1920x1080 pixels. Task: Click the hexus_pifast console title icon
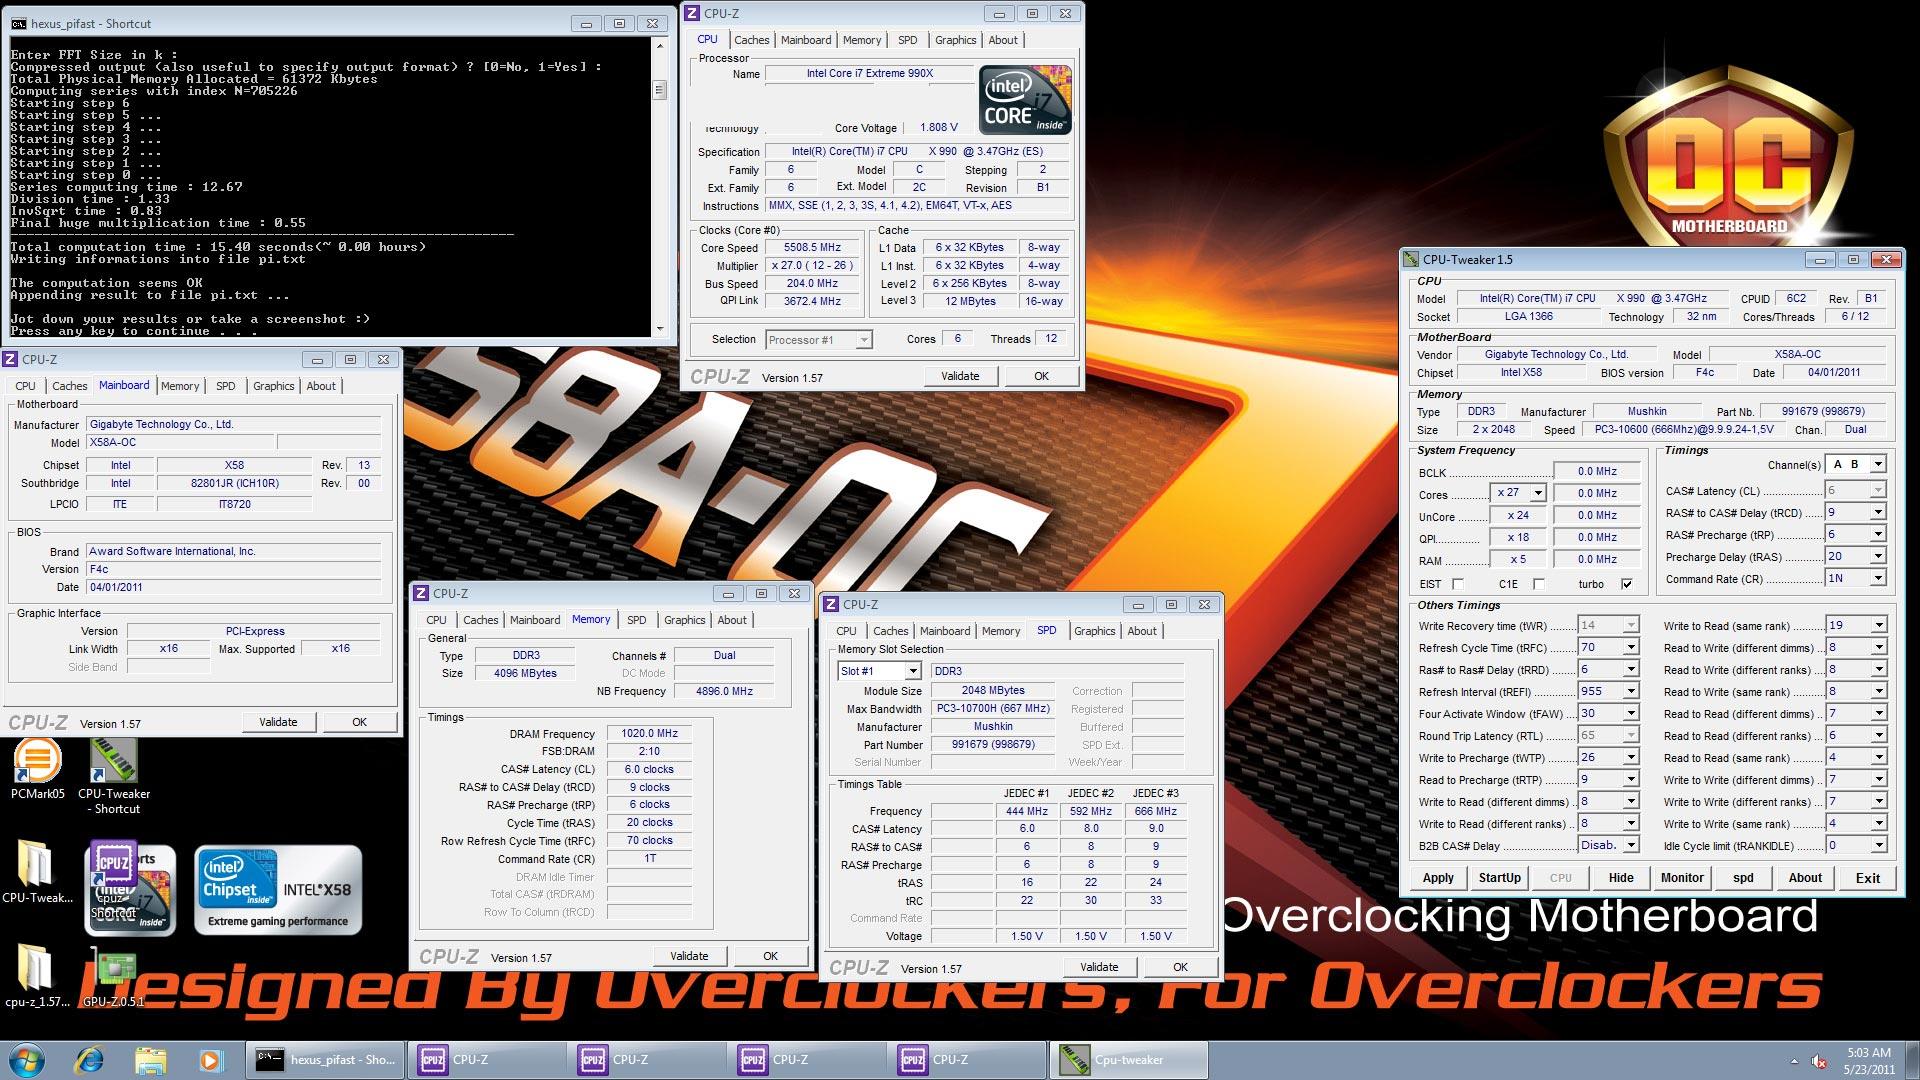coord(18,24)
